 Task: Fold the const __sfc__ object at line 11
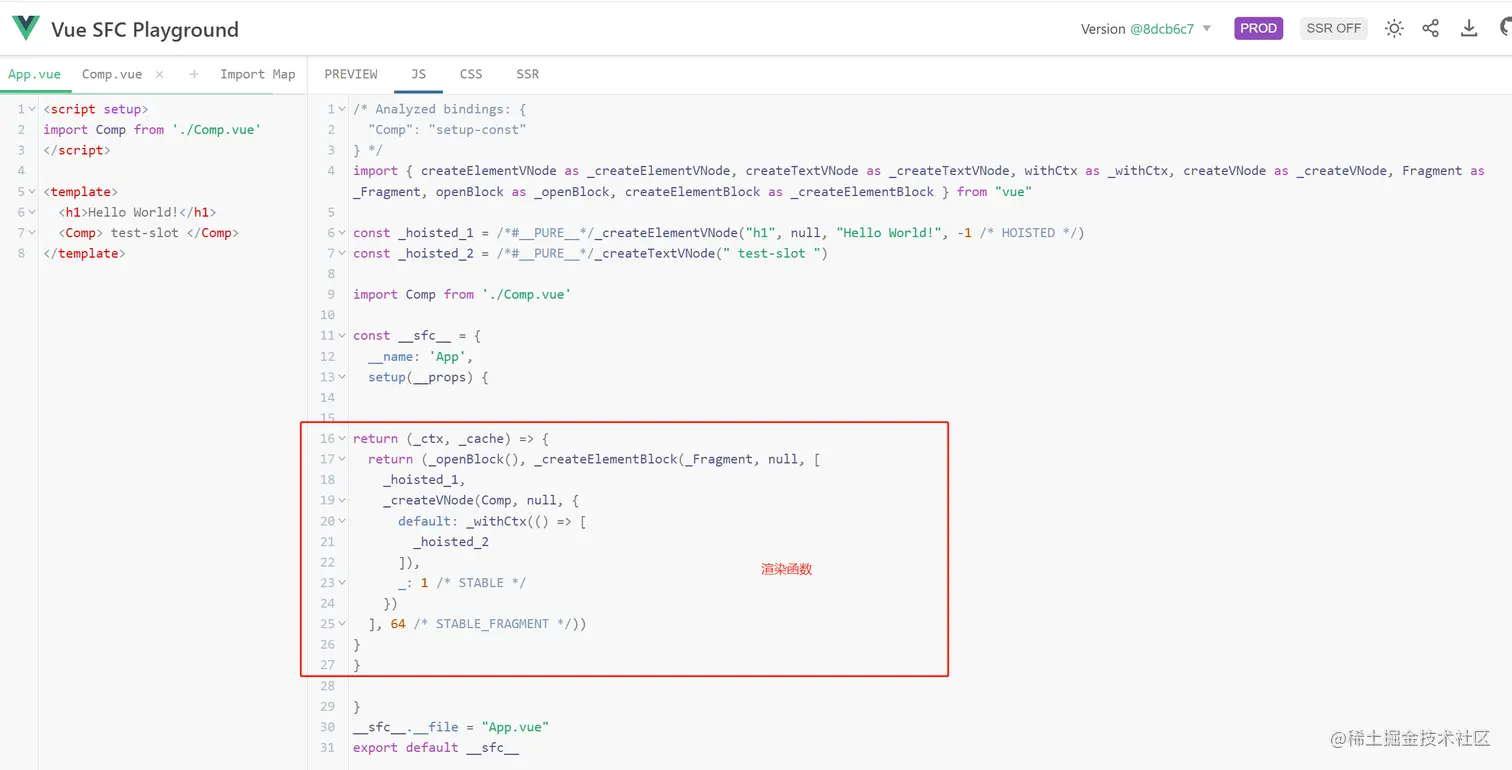coord(343,336)
